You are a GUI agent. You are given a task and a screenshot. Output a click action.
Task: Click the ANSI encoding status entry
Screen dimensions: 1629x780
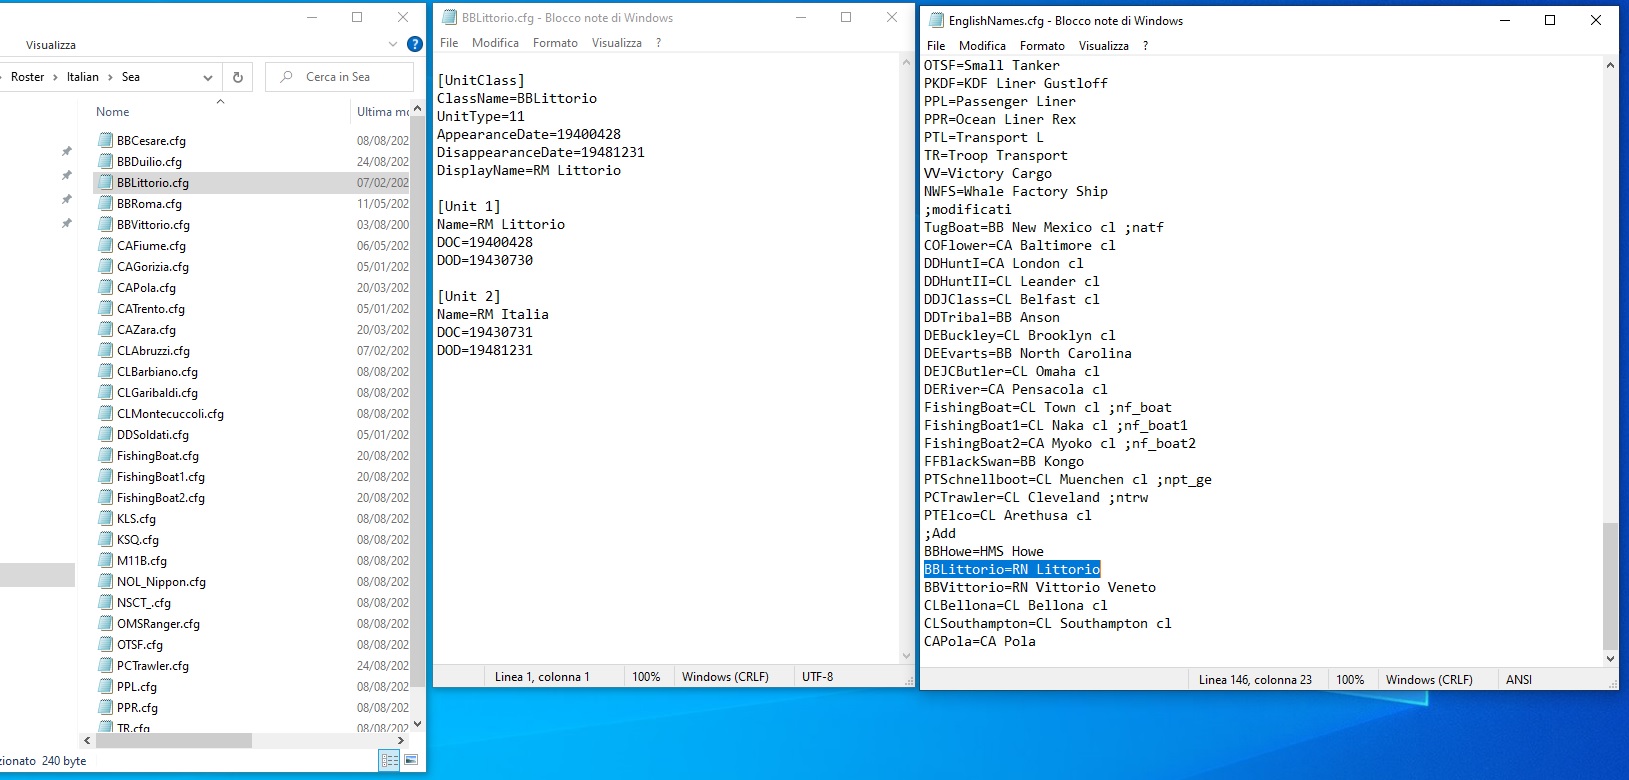pyautogui.click(x=1519, y=680)
